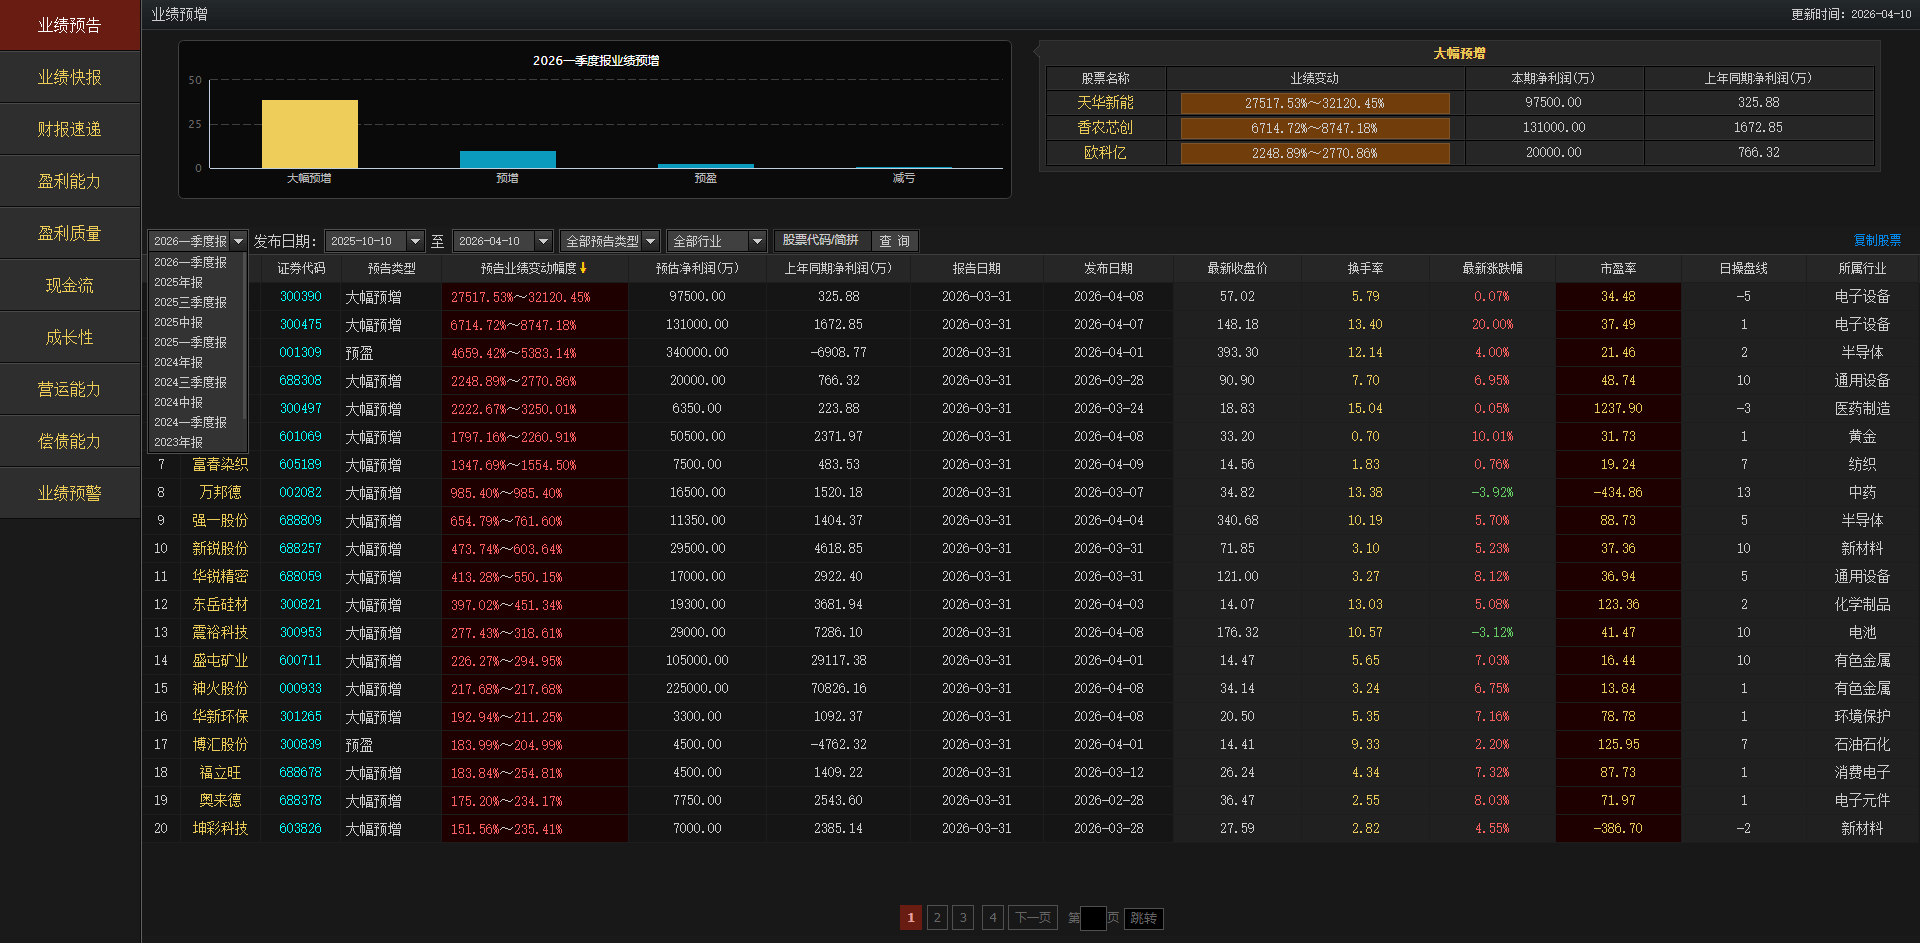Go to page 3 of results

(963, 918)
